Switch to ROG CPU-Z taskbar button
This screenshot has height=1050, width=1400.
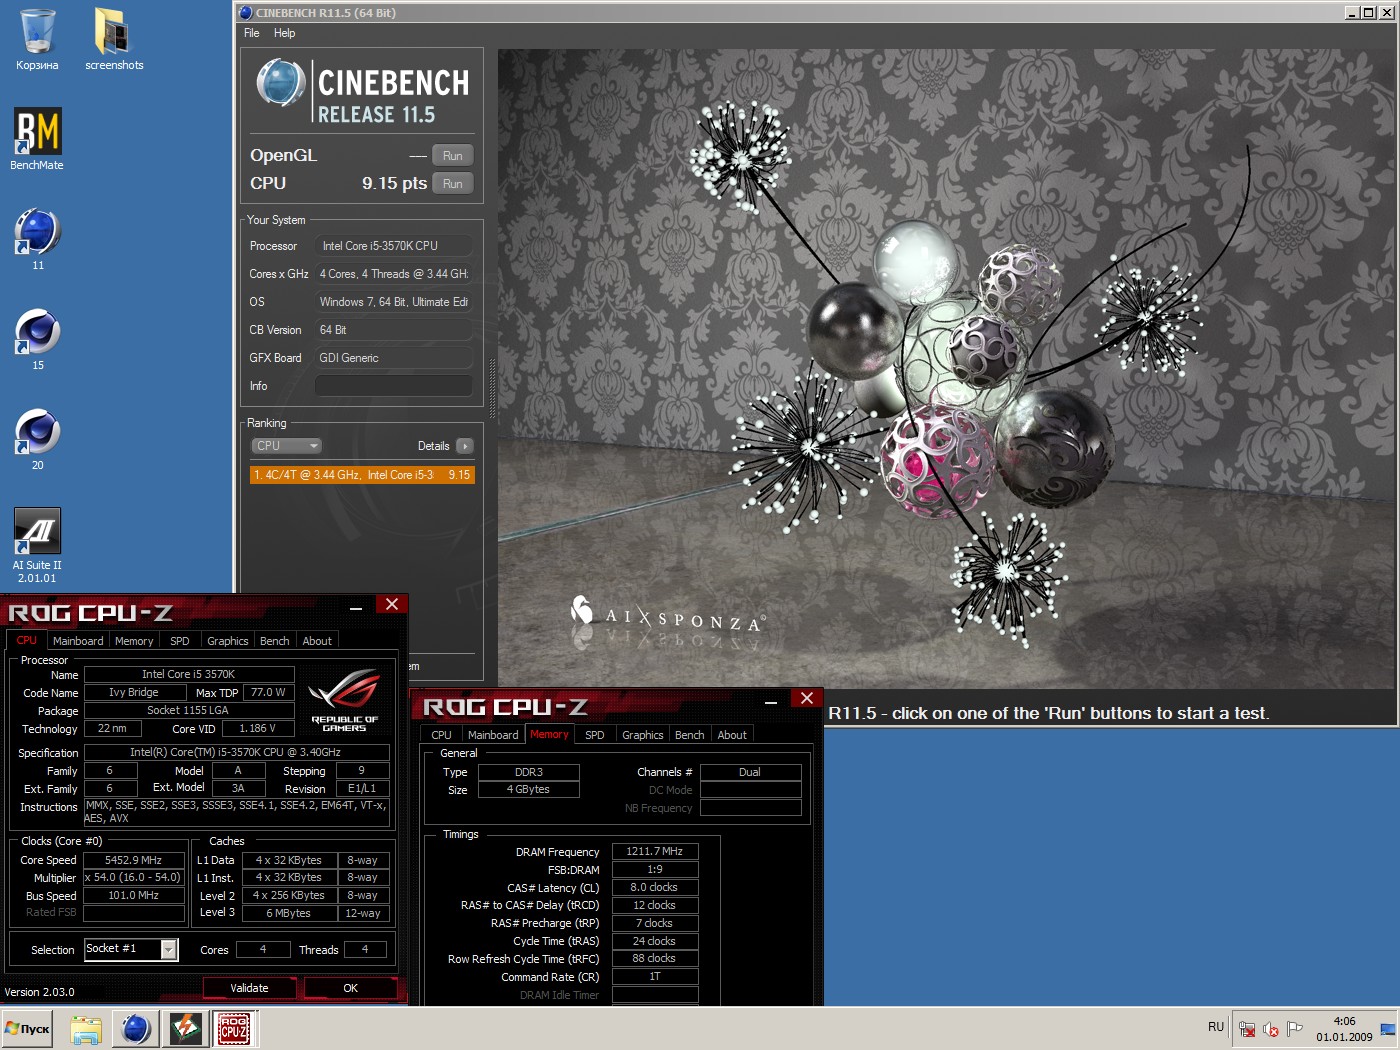point(234,1028)
